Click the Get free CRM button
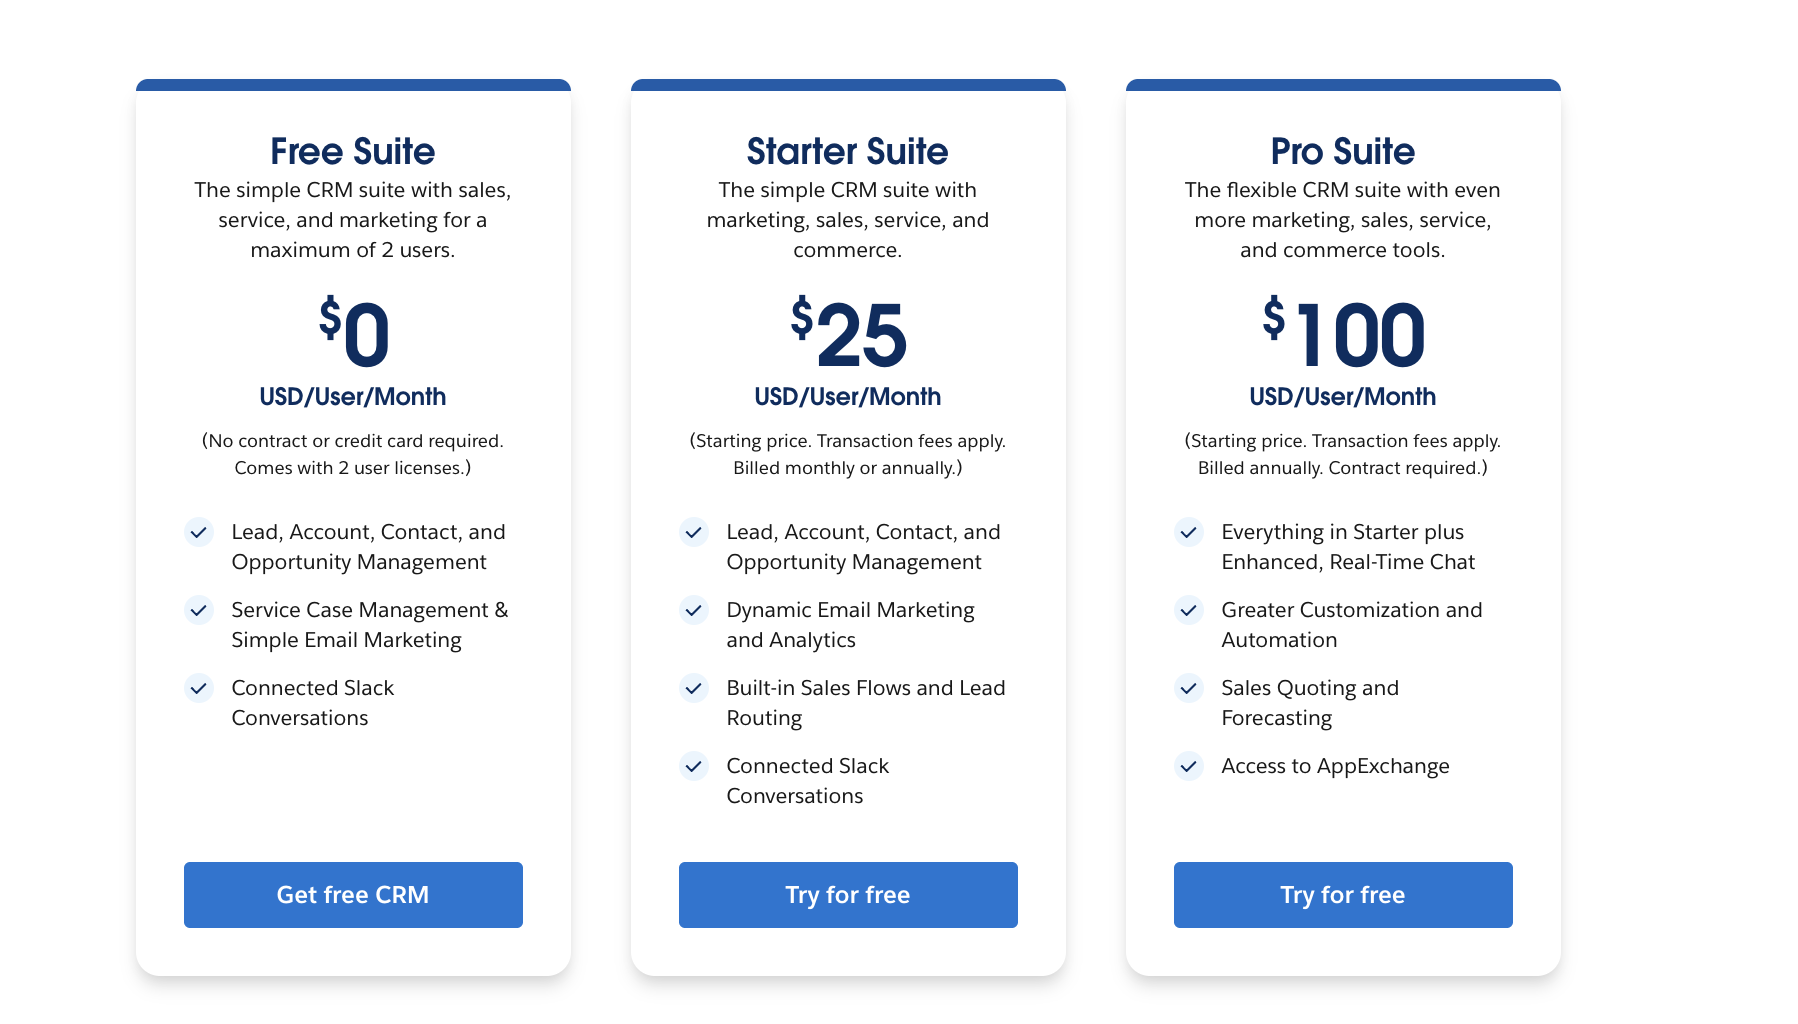Image resolution: width=1798 pixels, height=1024 pixels. pyautogui.click(x=353, y=895)
